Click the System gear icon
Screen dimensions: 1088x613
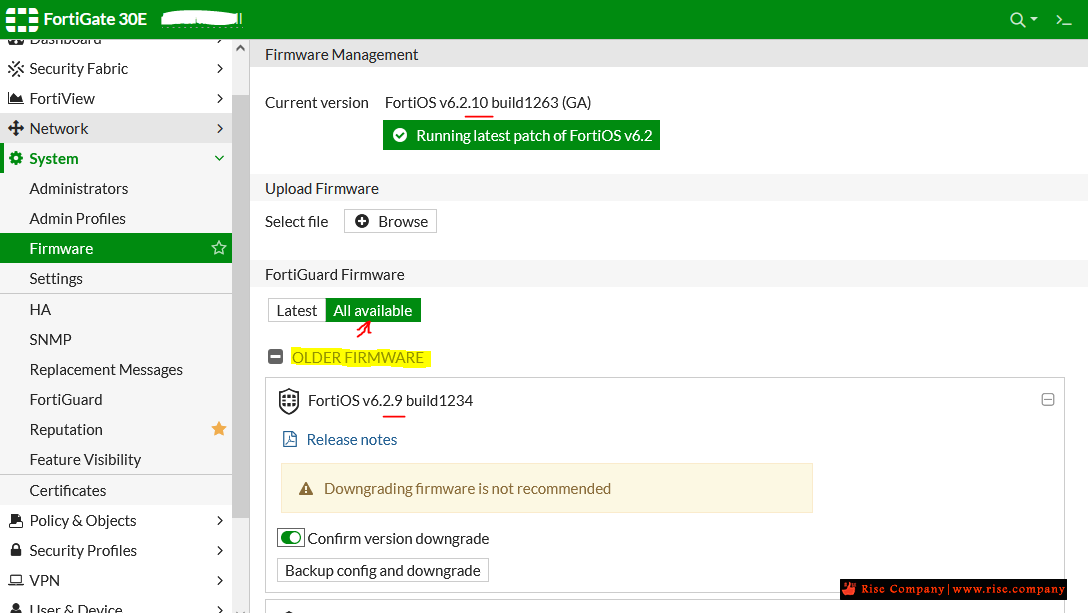point(16,158)
